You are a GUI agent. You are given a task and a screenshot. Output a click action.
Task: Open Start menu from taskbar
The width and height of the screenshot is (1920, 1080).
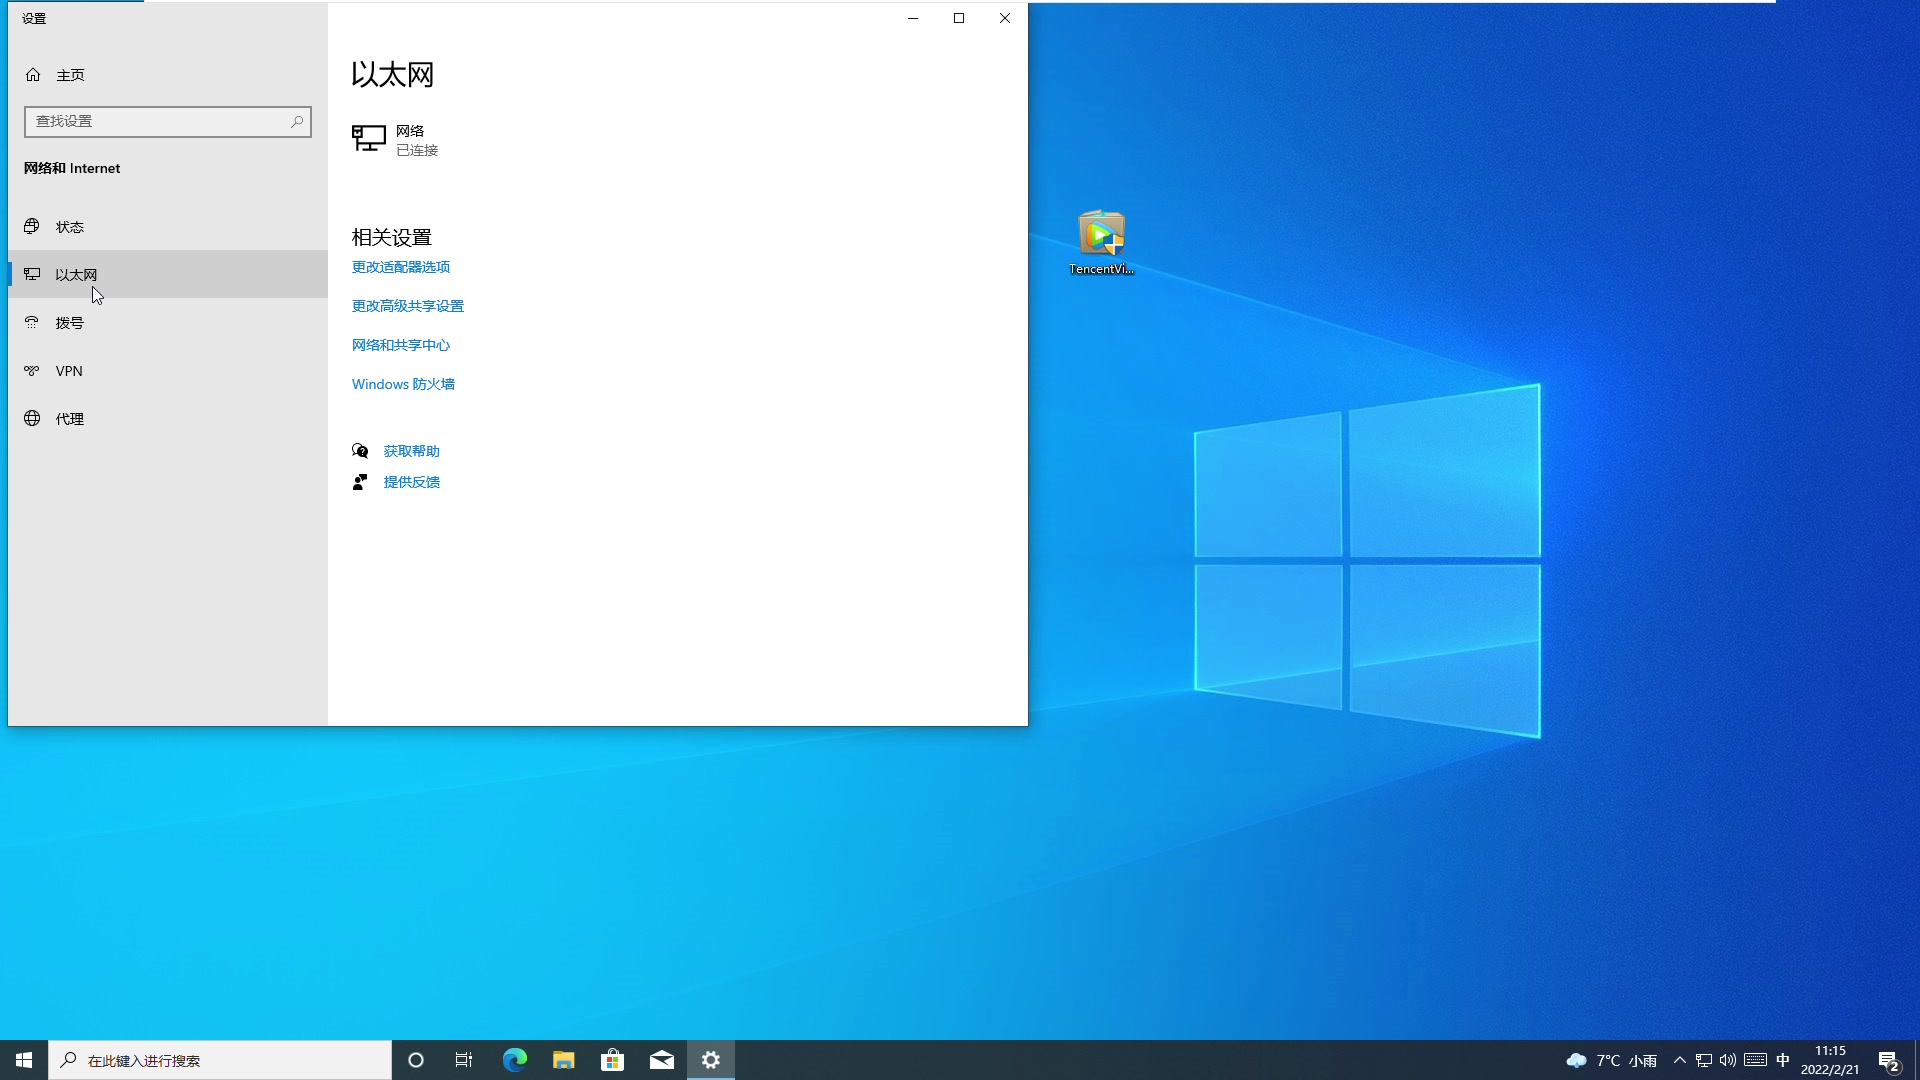[23, 1059]
